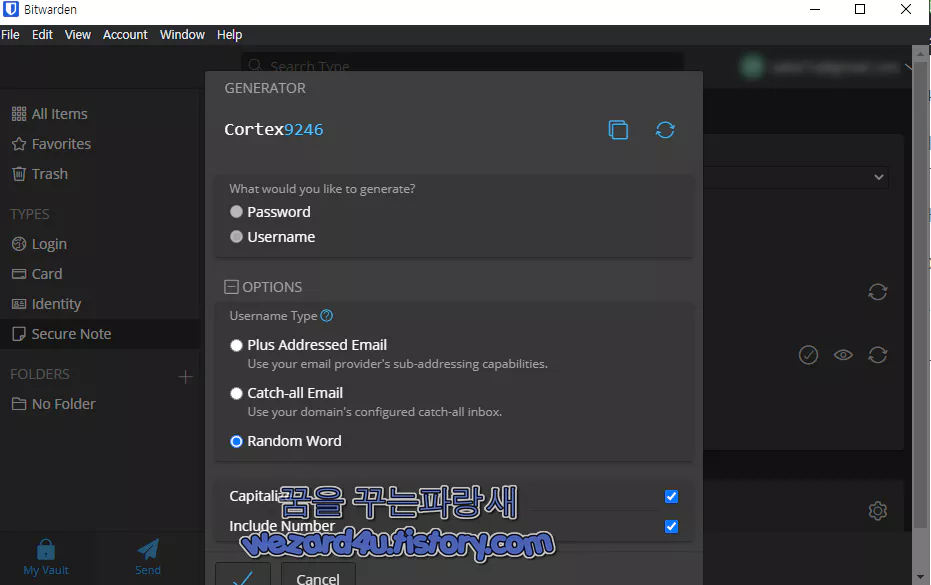Collapse the OPTIONS section
Image resolution: width=931 pixels, height=585 pixels.
click(x=231, y=287)
